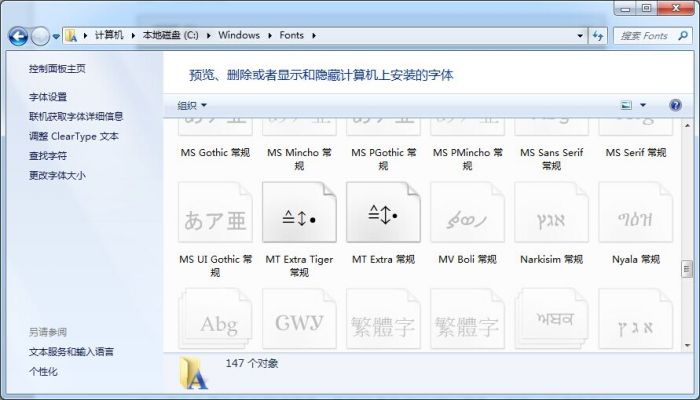Image resolution: width=700 pixels, height=400 pixels.
Task: Select the Nyala font icon
Action: pyautogui.click(x=636, y=212)
